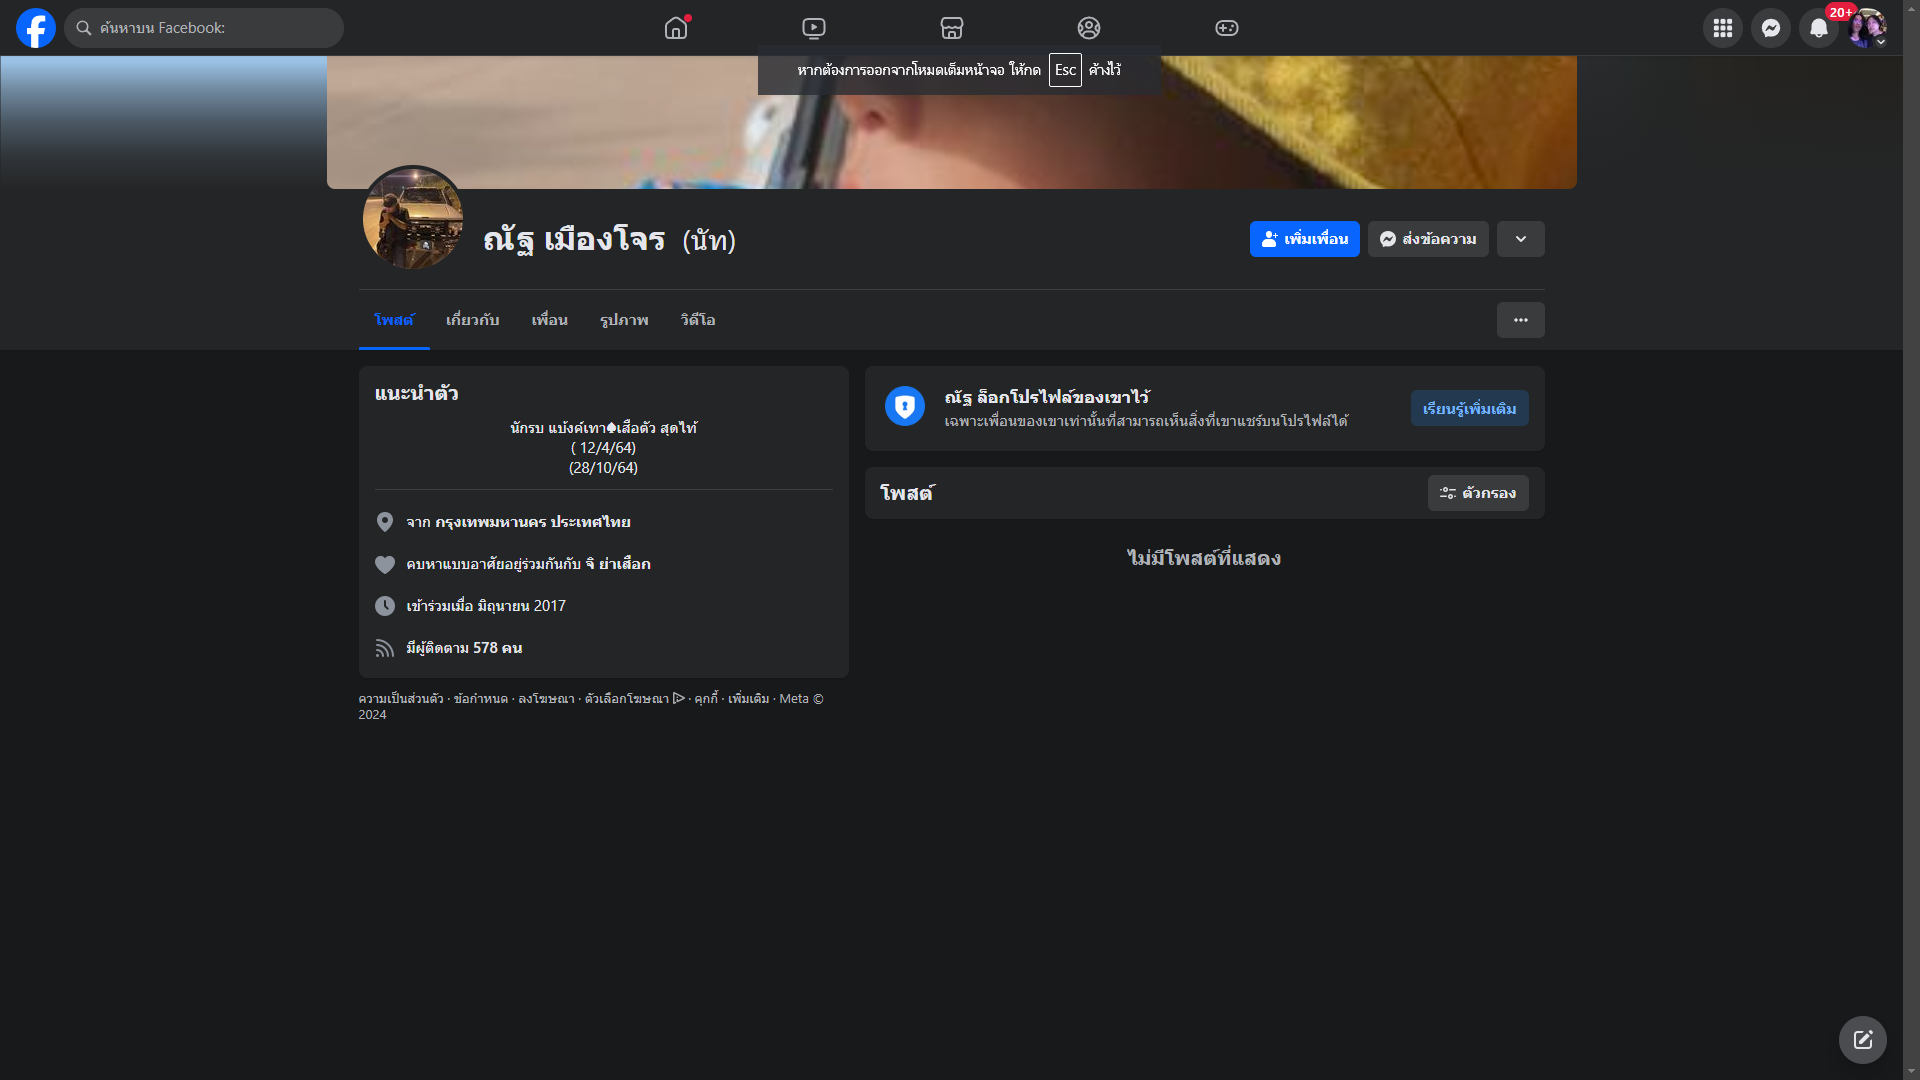
Task: Open the ตัวกรอง posts filter
Action: pyautogui.click(x=1477, y=493)
